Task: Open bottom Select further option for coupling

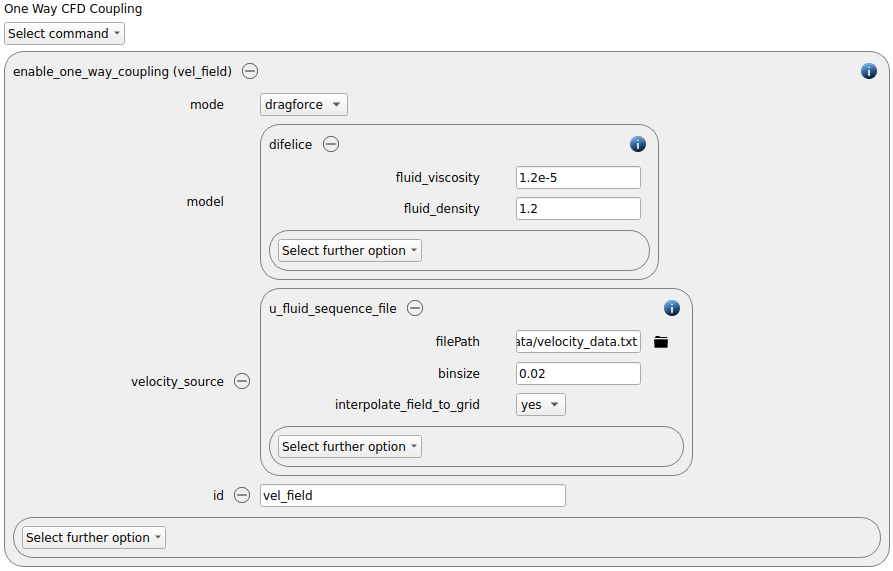Action: (94, 537)
